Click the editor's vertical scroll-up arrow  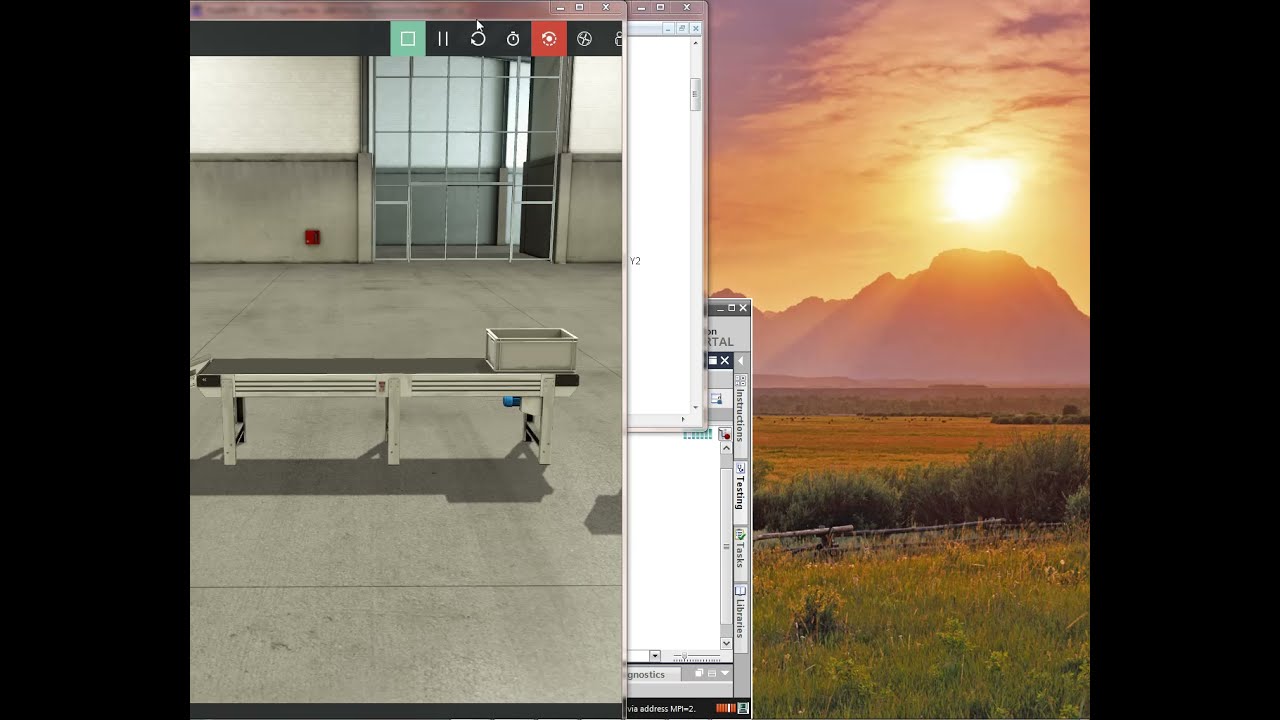[726, 448]
